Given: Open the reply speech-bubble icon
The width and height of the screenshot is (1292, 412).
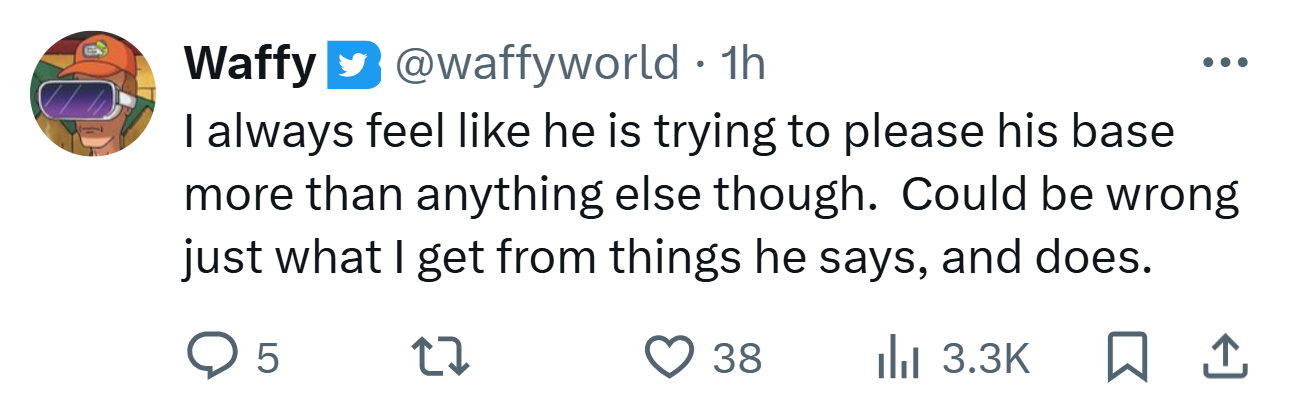Looking at the screenshot, I should [210, 357].
